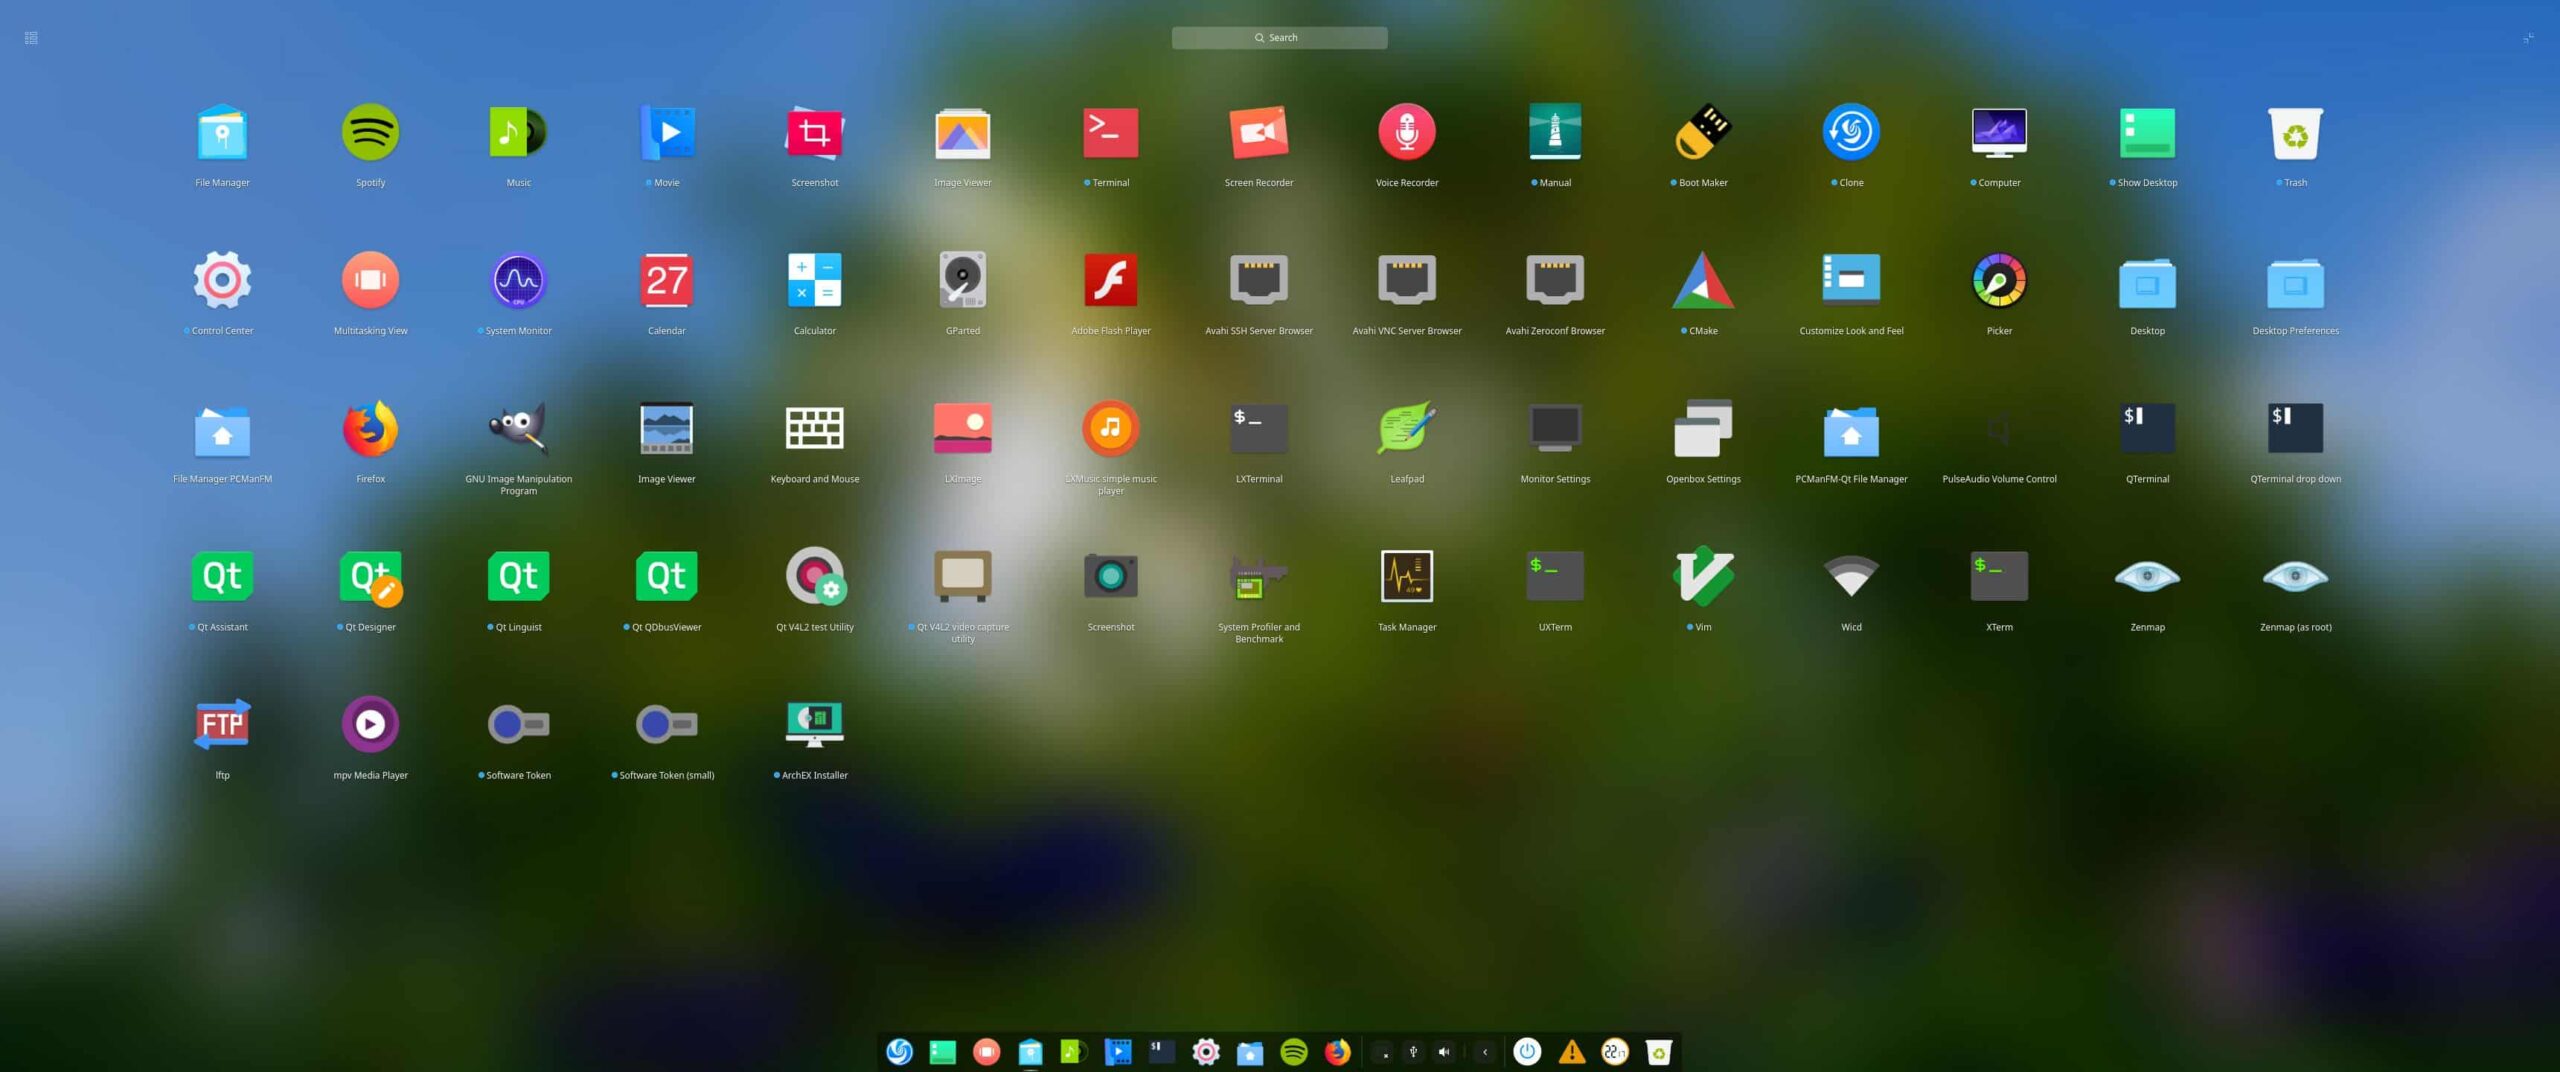
Task: Open Zenmap (as root)
Action: click(x=2295, y=577)
